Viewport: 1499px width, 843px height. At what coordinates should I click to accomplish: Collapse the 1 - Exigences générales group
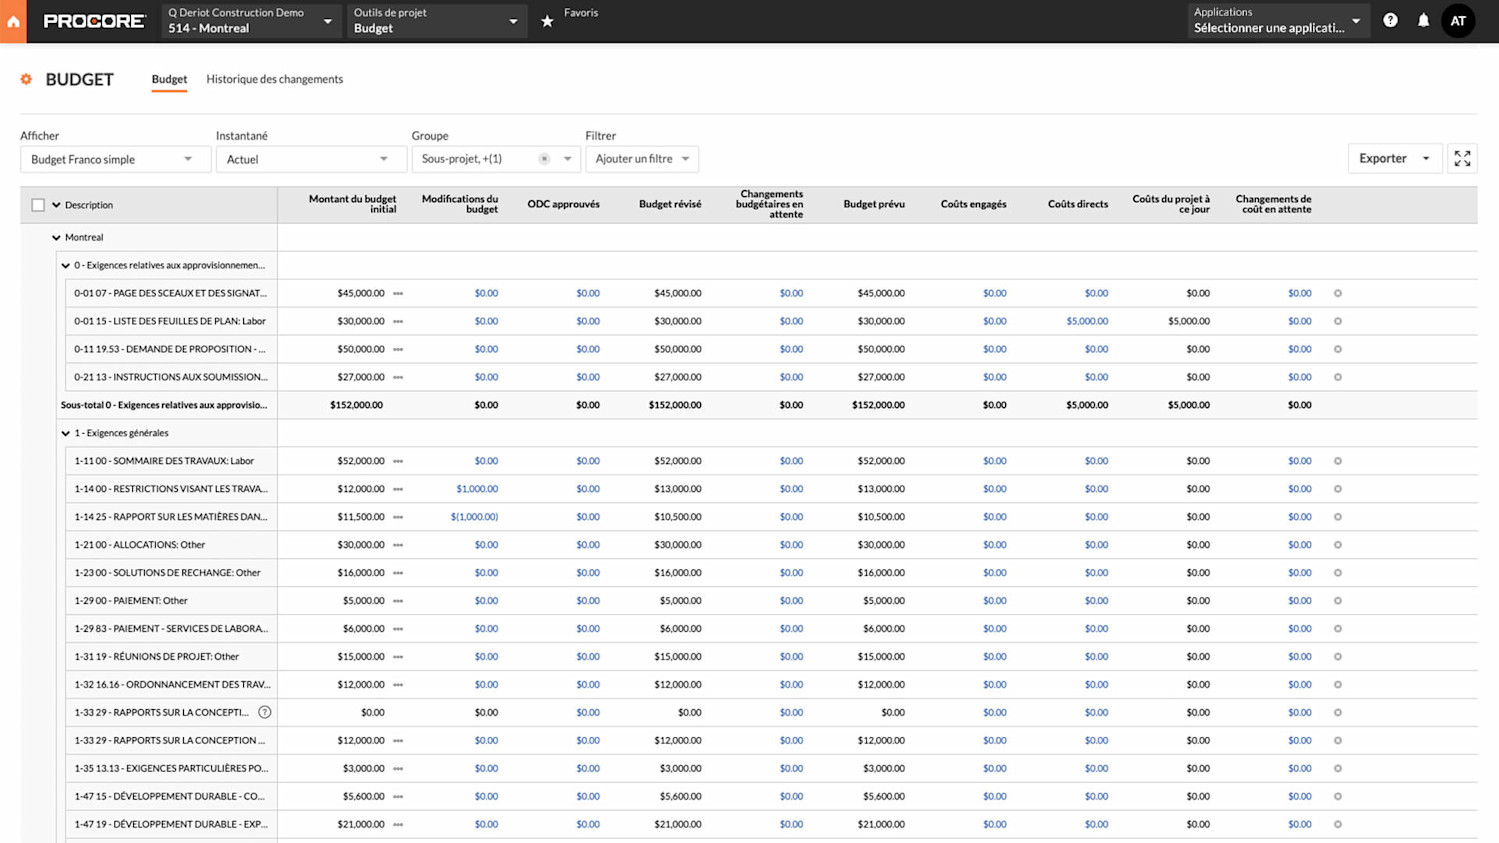[x=66, y=434]
